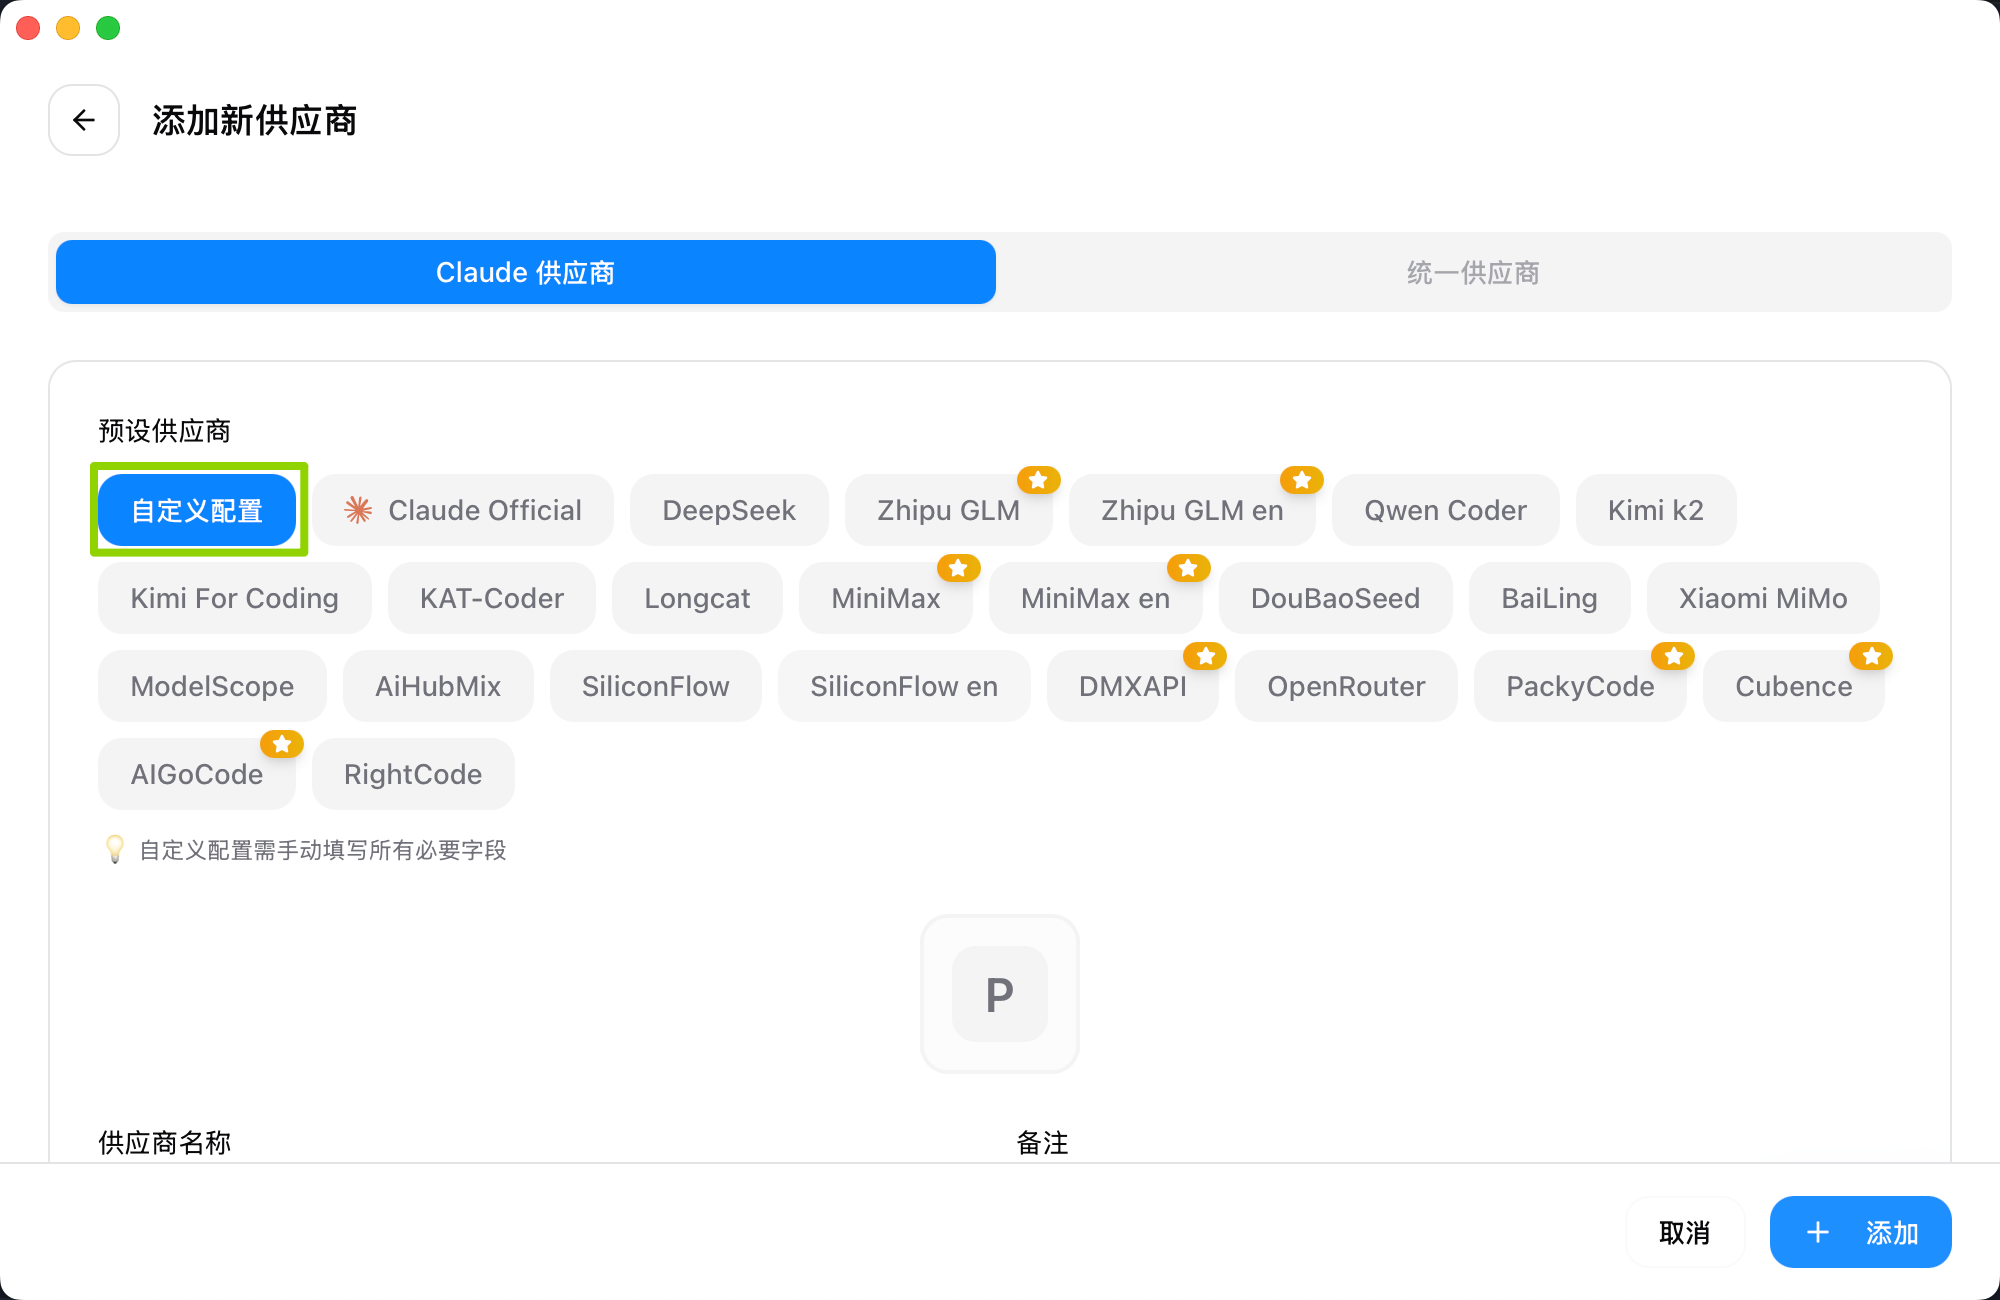Image resolution: width=2000 pixels, height=1300 pixels.
Task: Select the SiliconFlow en preset
Action: [903, 686]
